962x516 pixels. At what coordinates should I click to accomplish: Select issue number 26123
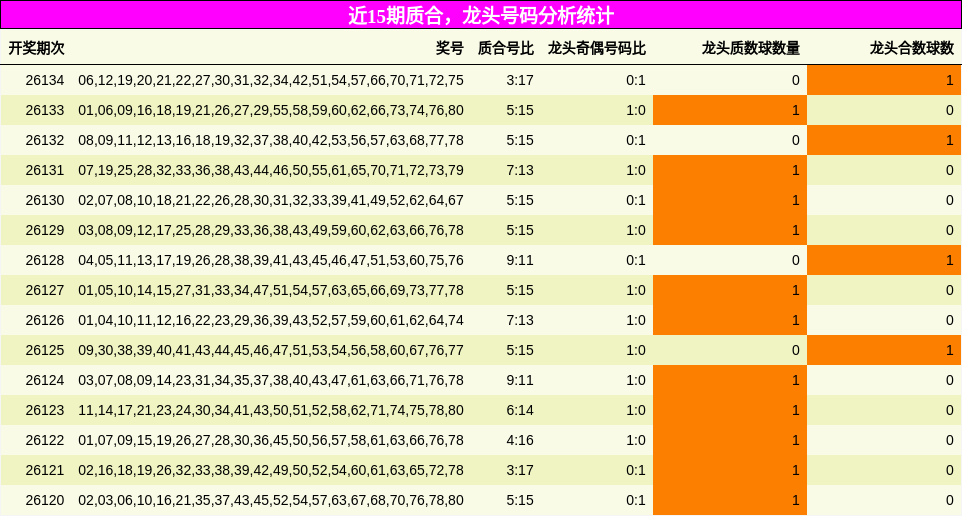pyautogui.click(x=45, y=410)
